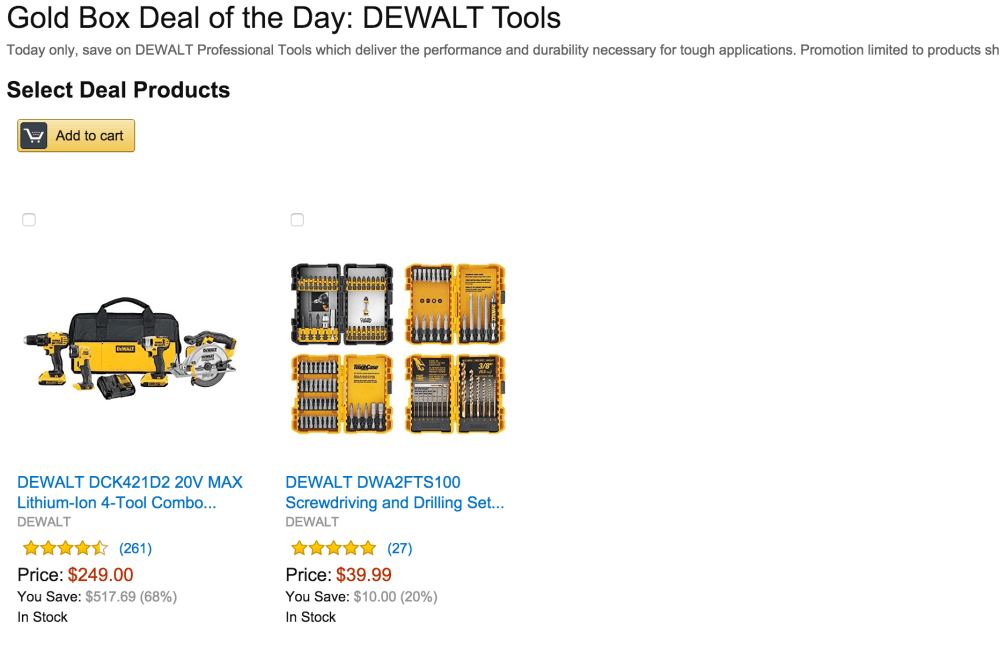The width and height of the screenshot is (1000, 654).
Task: Click the DEWALT brand name under the drilling set
Action: [312, 522]
